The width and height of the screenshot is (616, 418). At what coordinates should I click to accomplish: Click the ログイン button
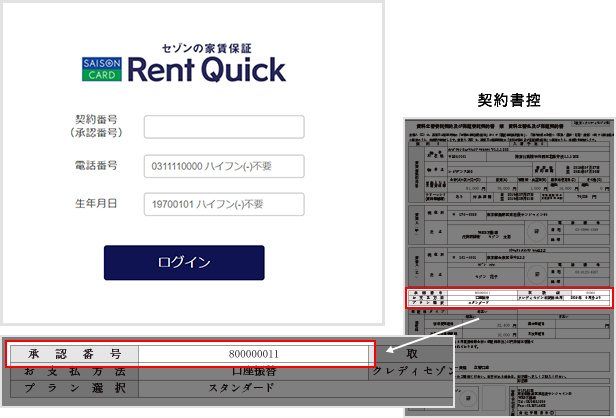184,262
